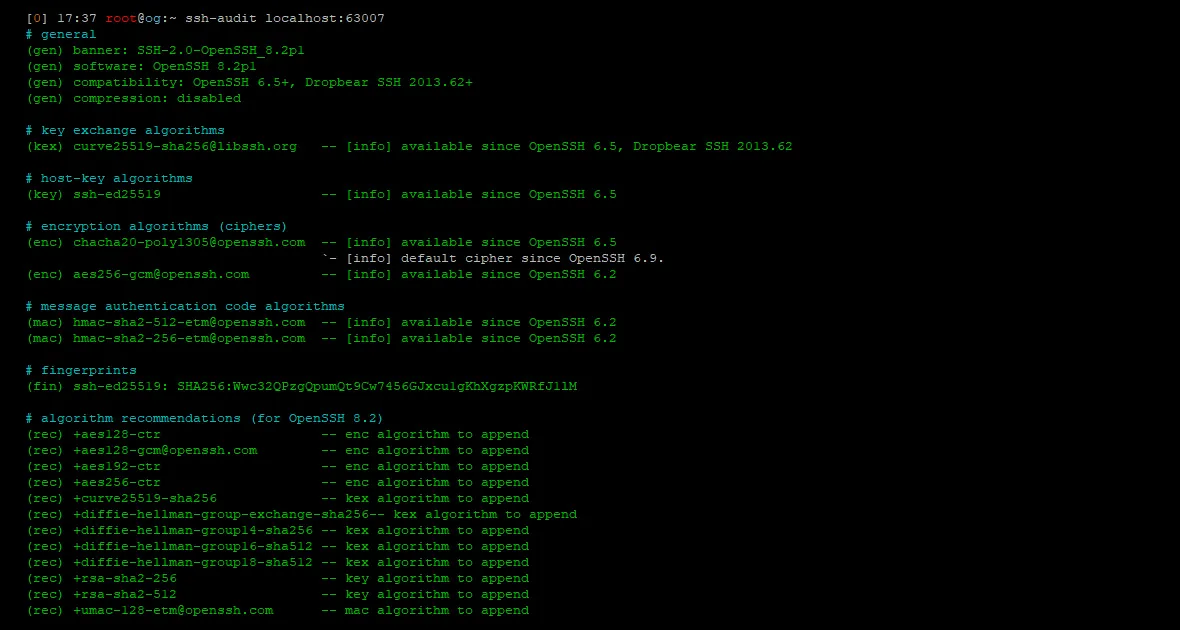Click the SHA256 fingerprint string for ssh-ed25519
1180x630 pixels.
point(377,386)
